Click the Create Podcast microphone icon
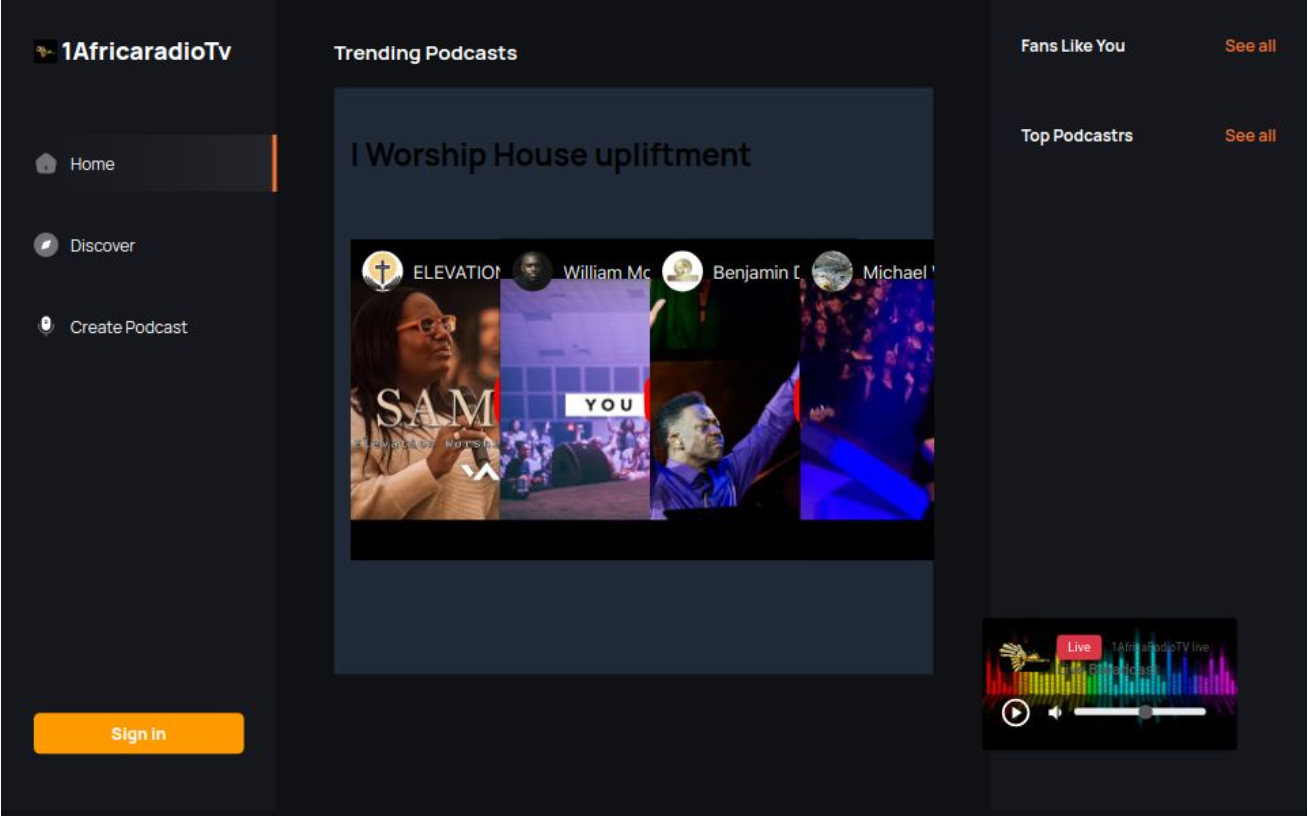 click(46, 326)
